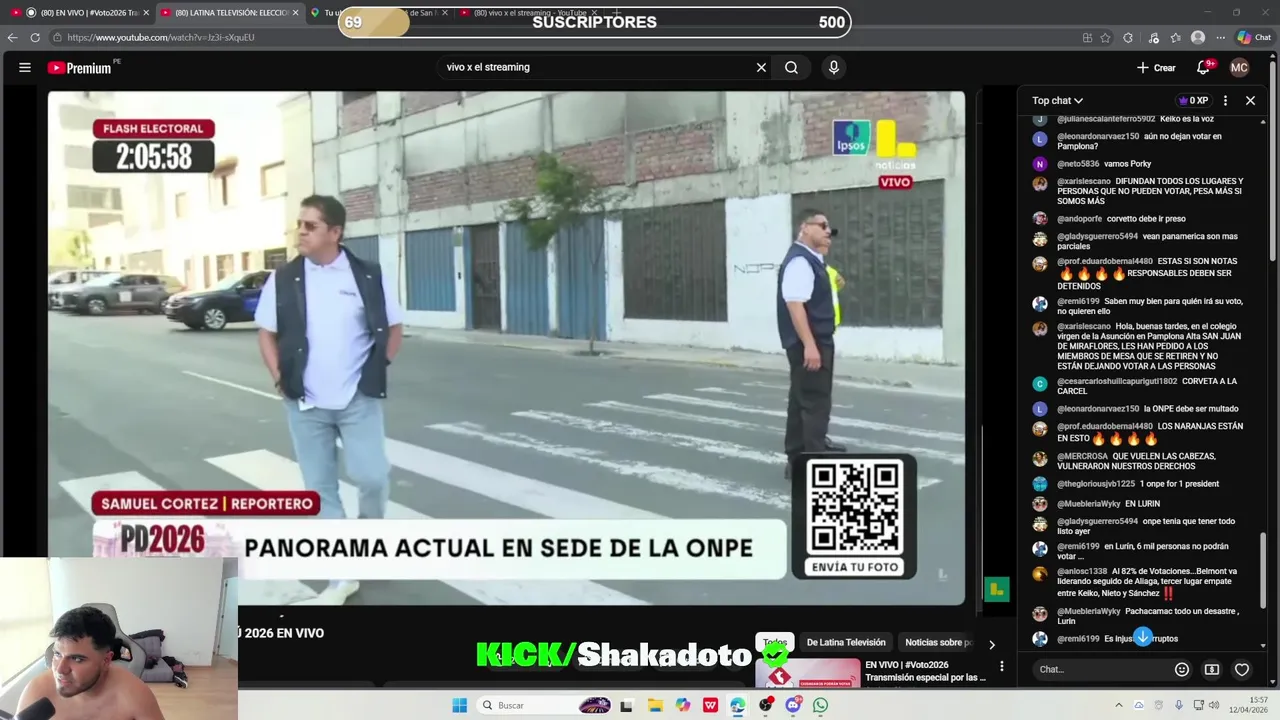Open the browser profile icon
The image size is (1280, 720).
tap(1198, 37)
